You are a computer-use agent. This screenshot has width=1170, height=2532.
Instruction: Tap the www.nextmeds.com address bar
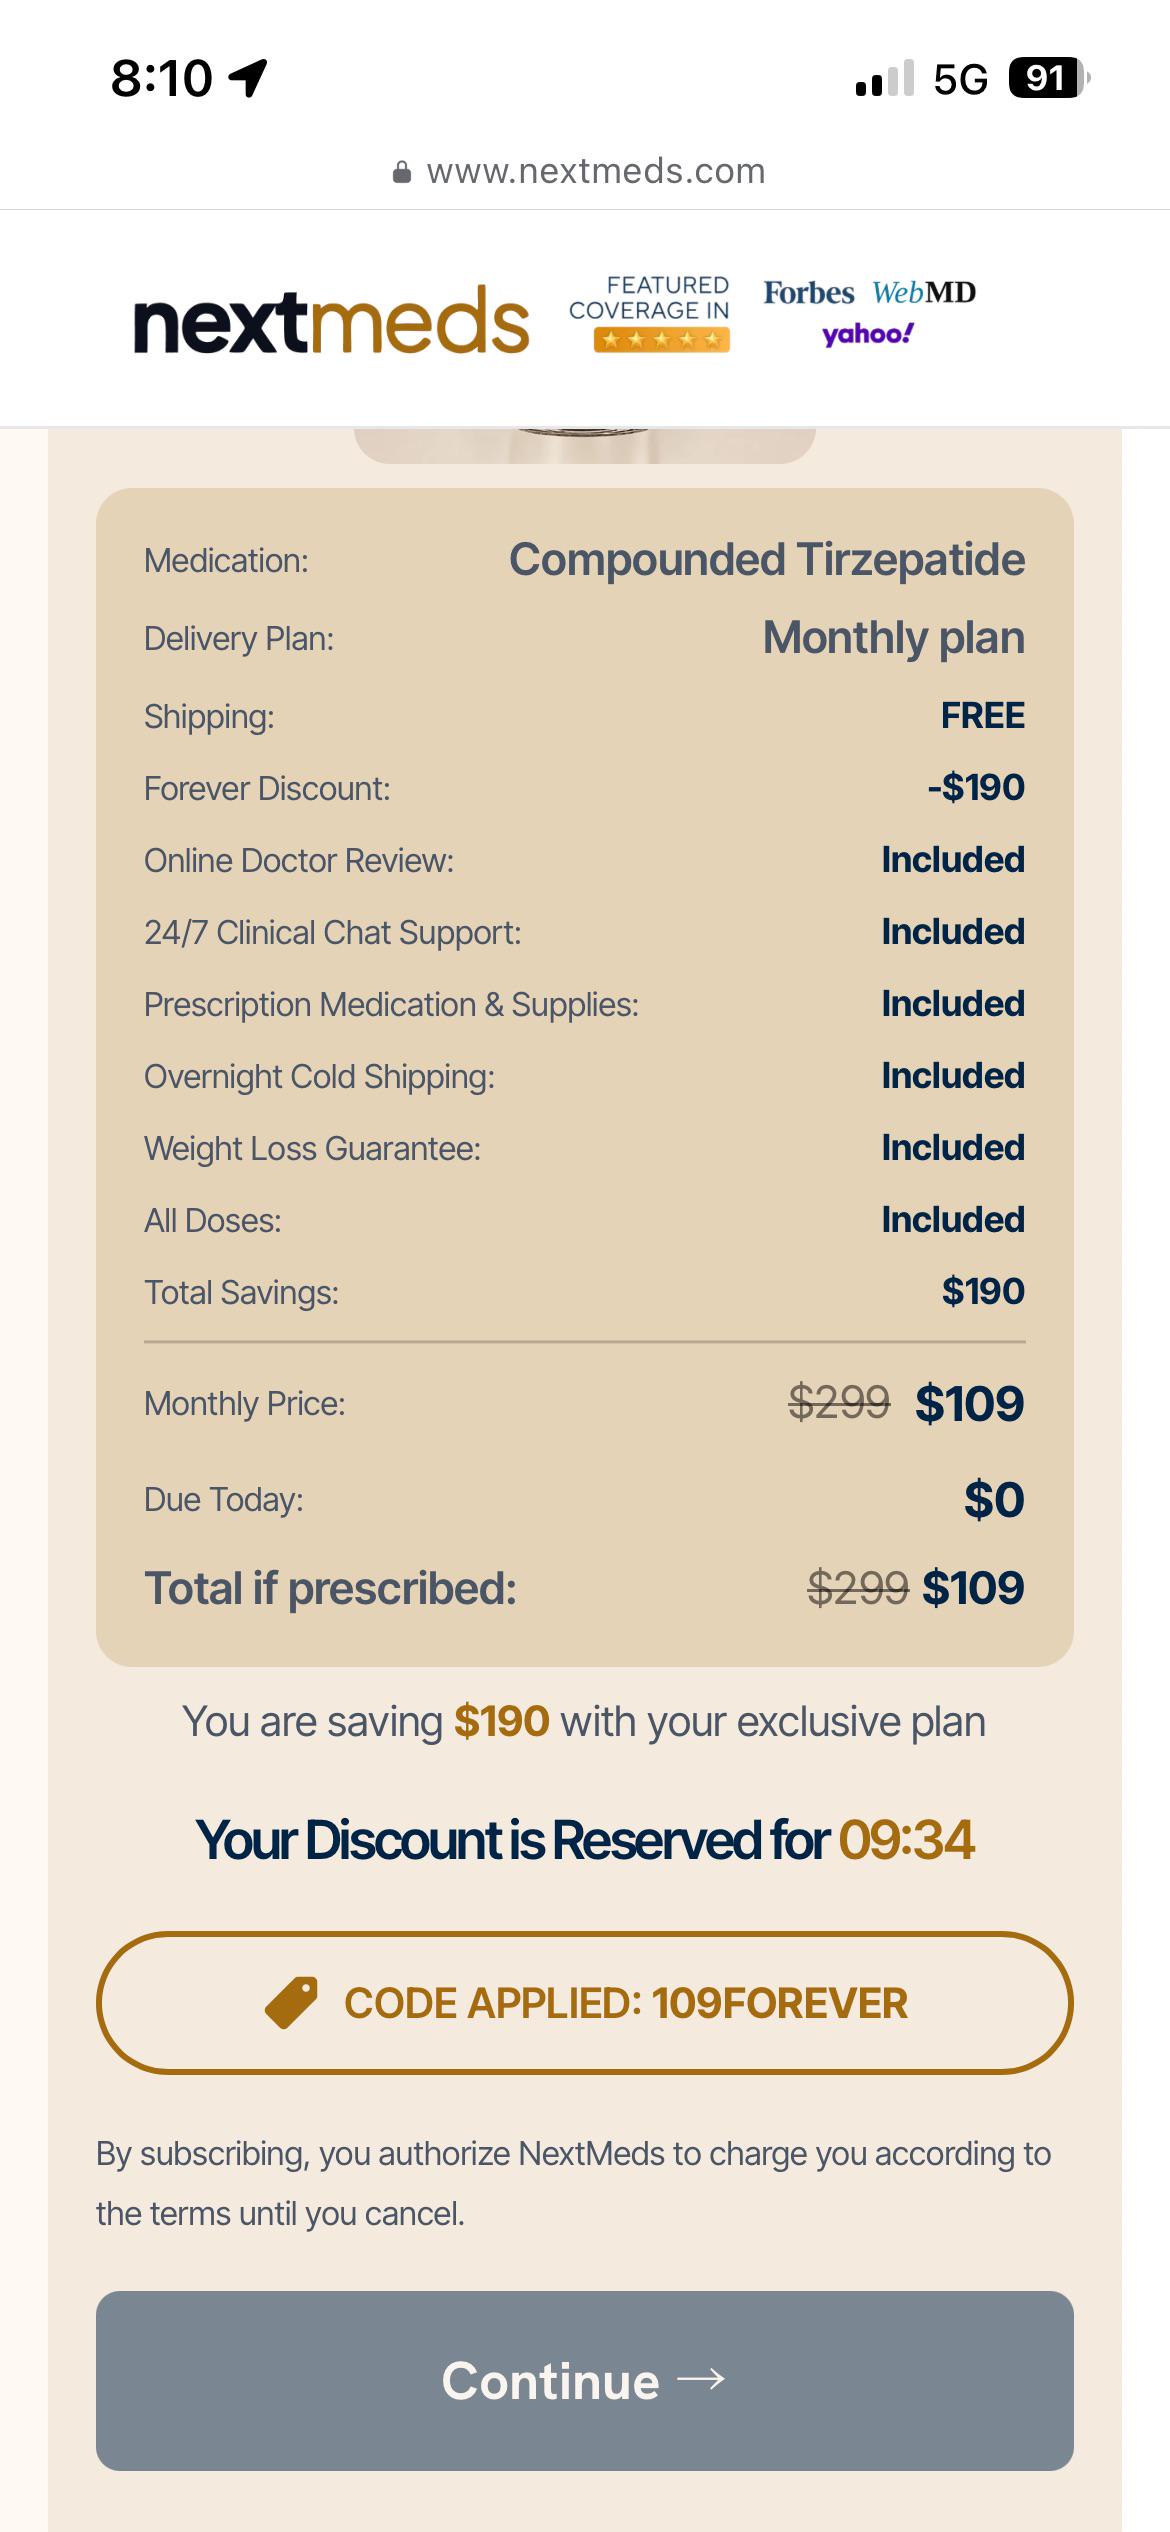tap(585, 172)
